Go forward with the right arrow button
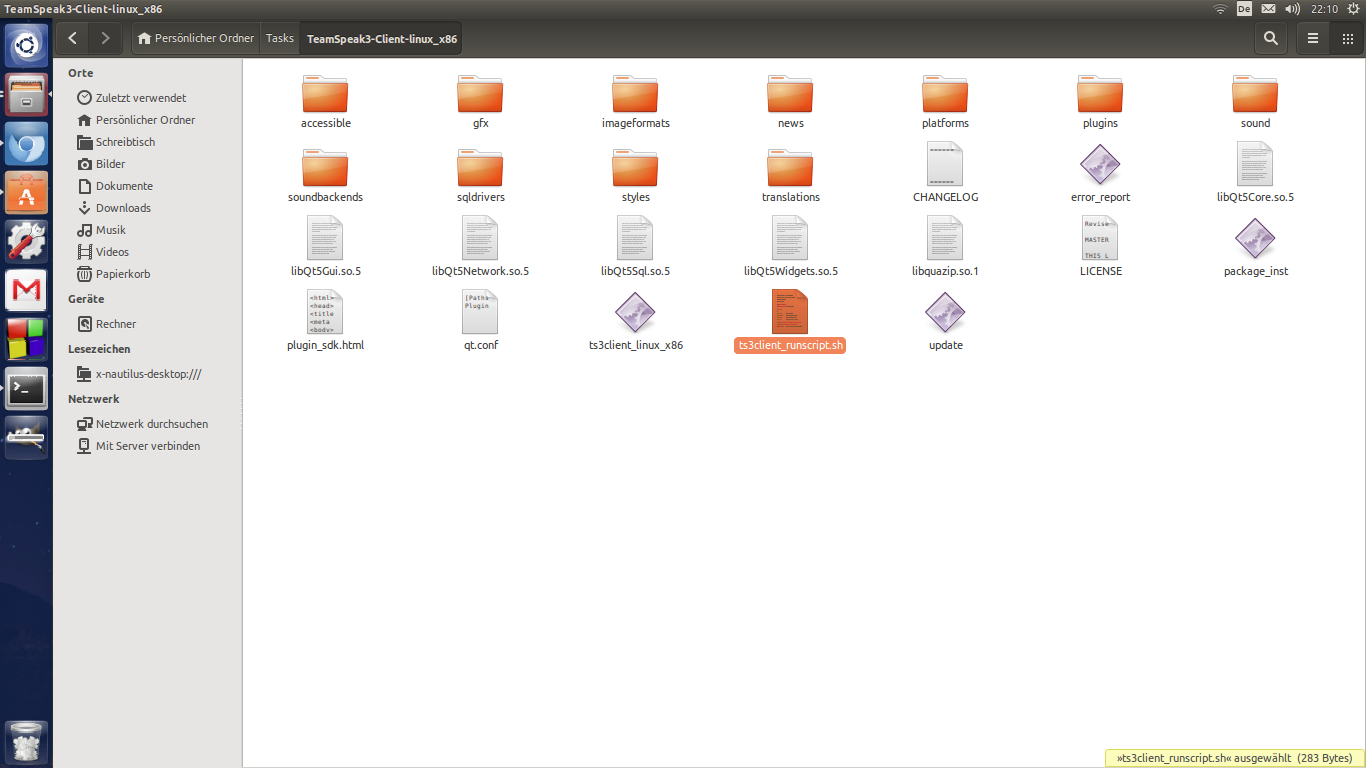Screen dimensions: 1366x768 (x=105, y=38)
